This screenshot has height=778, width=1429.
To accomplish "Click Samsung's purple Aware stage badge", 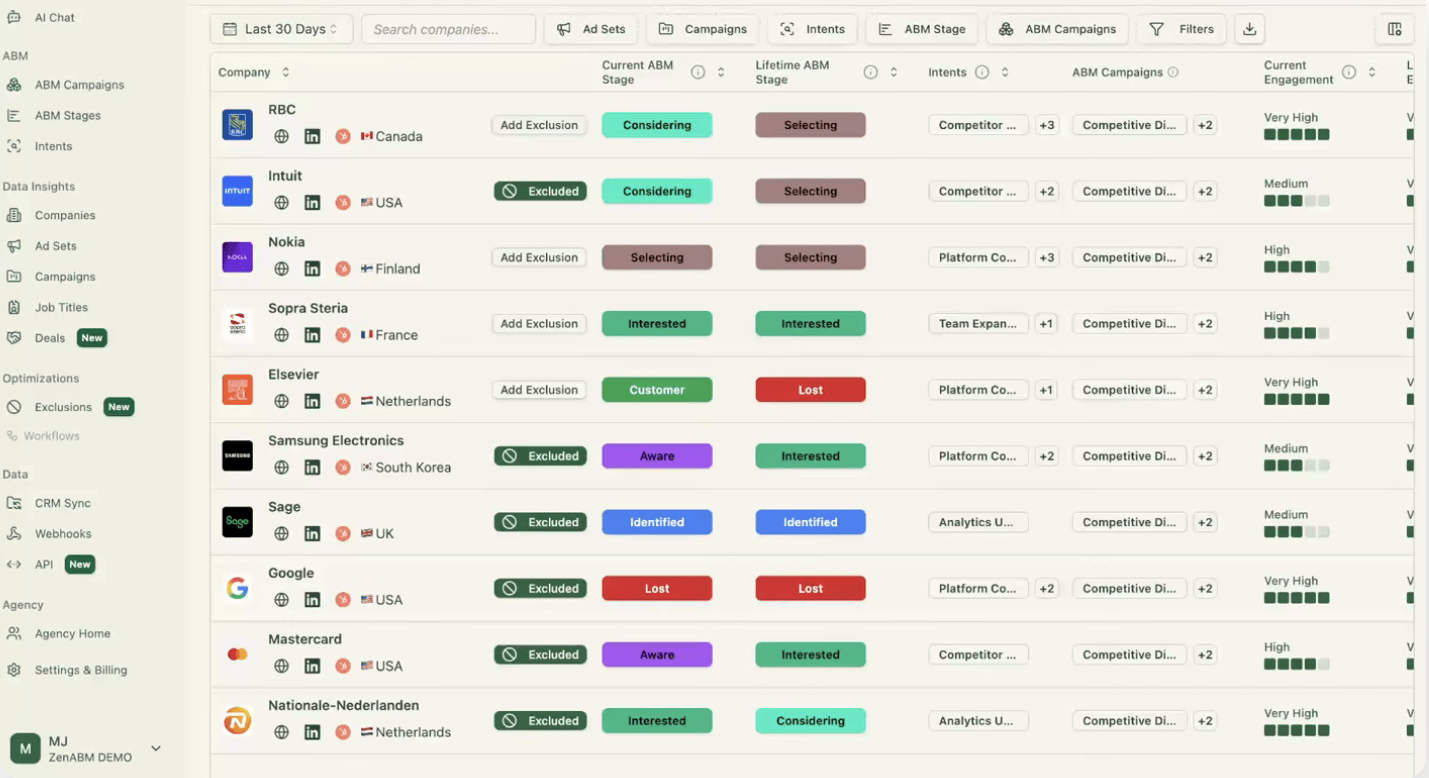I will tap(657, 456).
